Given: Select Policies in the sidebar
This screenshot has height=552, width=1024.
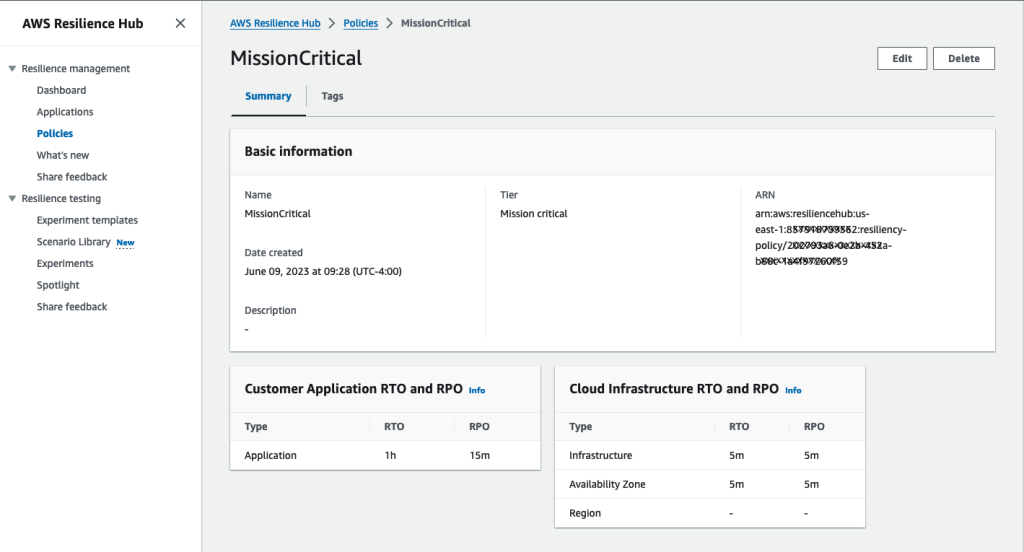Looking at the screenshot, I should (55, 133).
